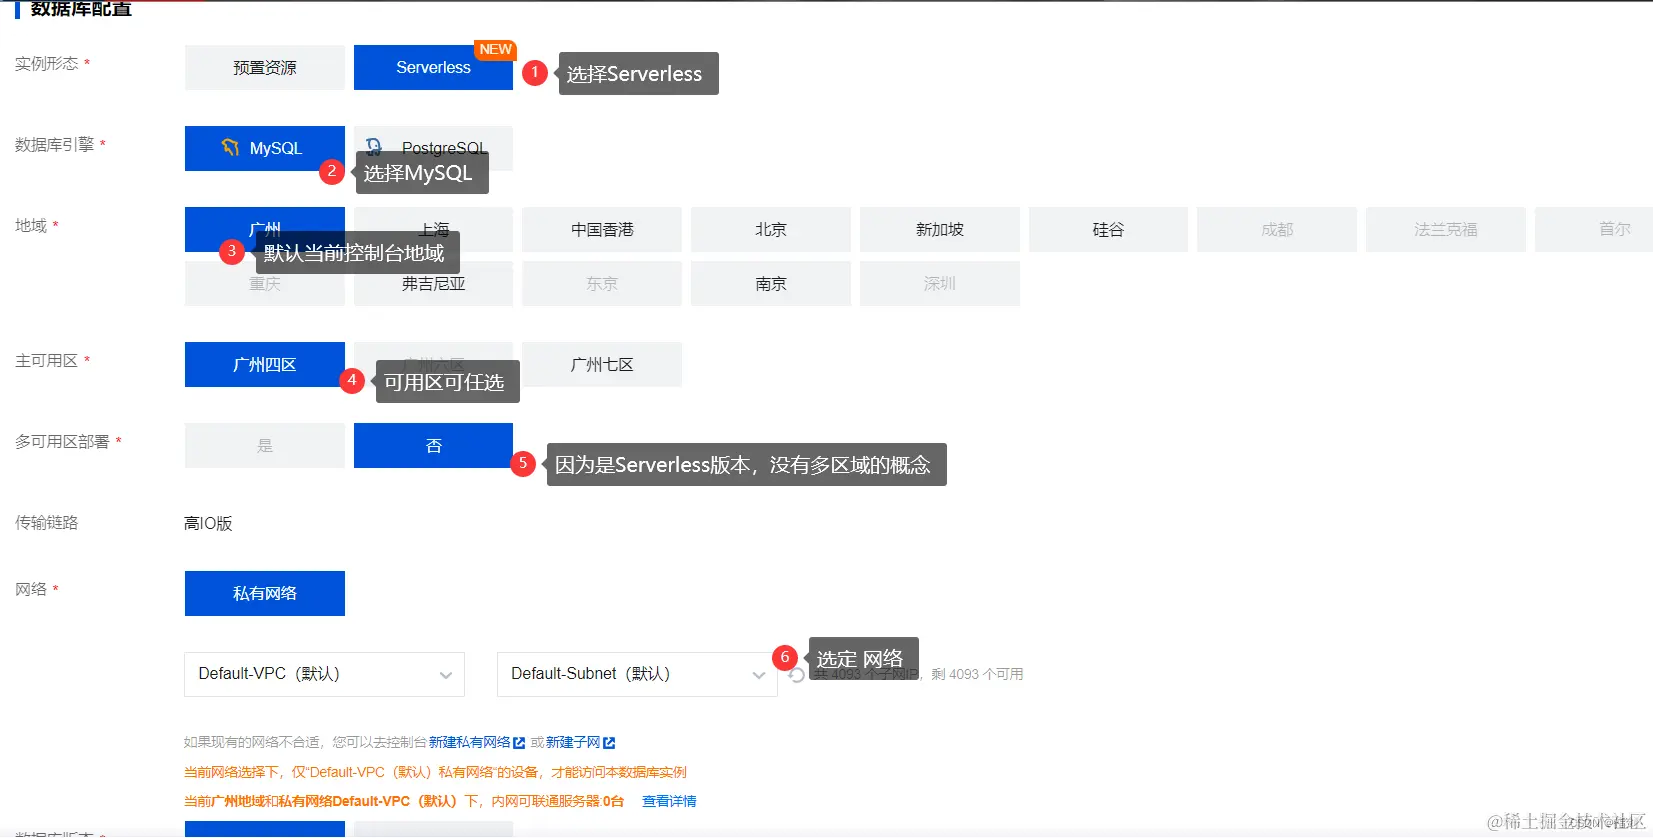Open the 查看详情 link

tap(669, 801)
